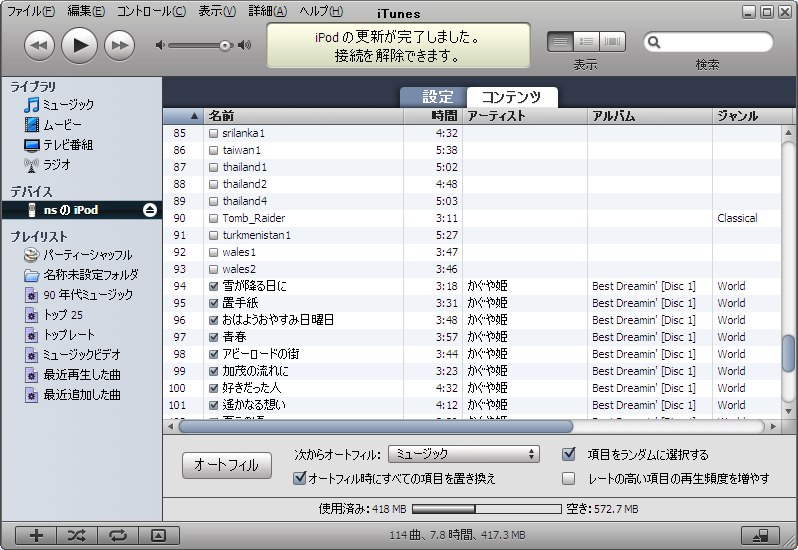The width and height of the screenshot is (798, 550).
Task: Open 90 年代ミュージック smart playlist
Action: pyautogui.click(x=78, y=295)
